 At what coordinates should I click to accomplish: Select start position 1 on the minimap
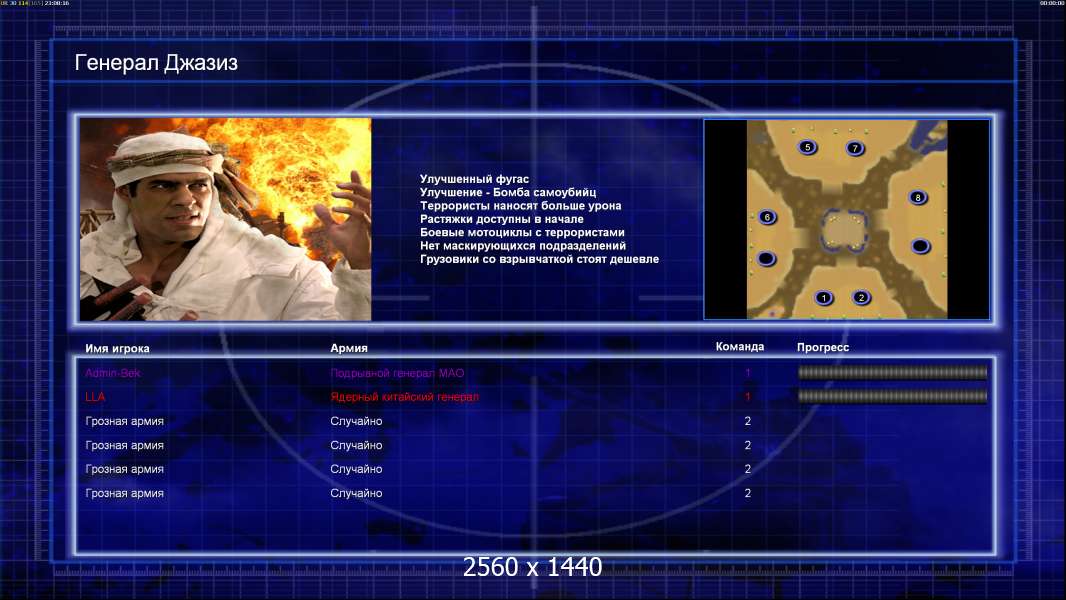point(824,298)
